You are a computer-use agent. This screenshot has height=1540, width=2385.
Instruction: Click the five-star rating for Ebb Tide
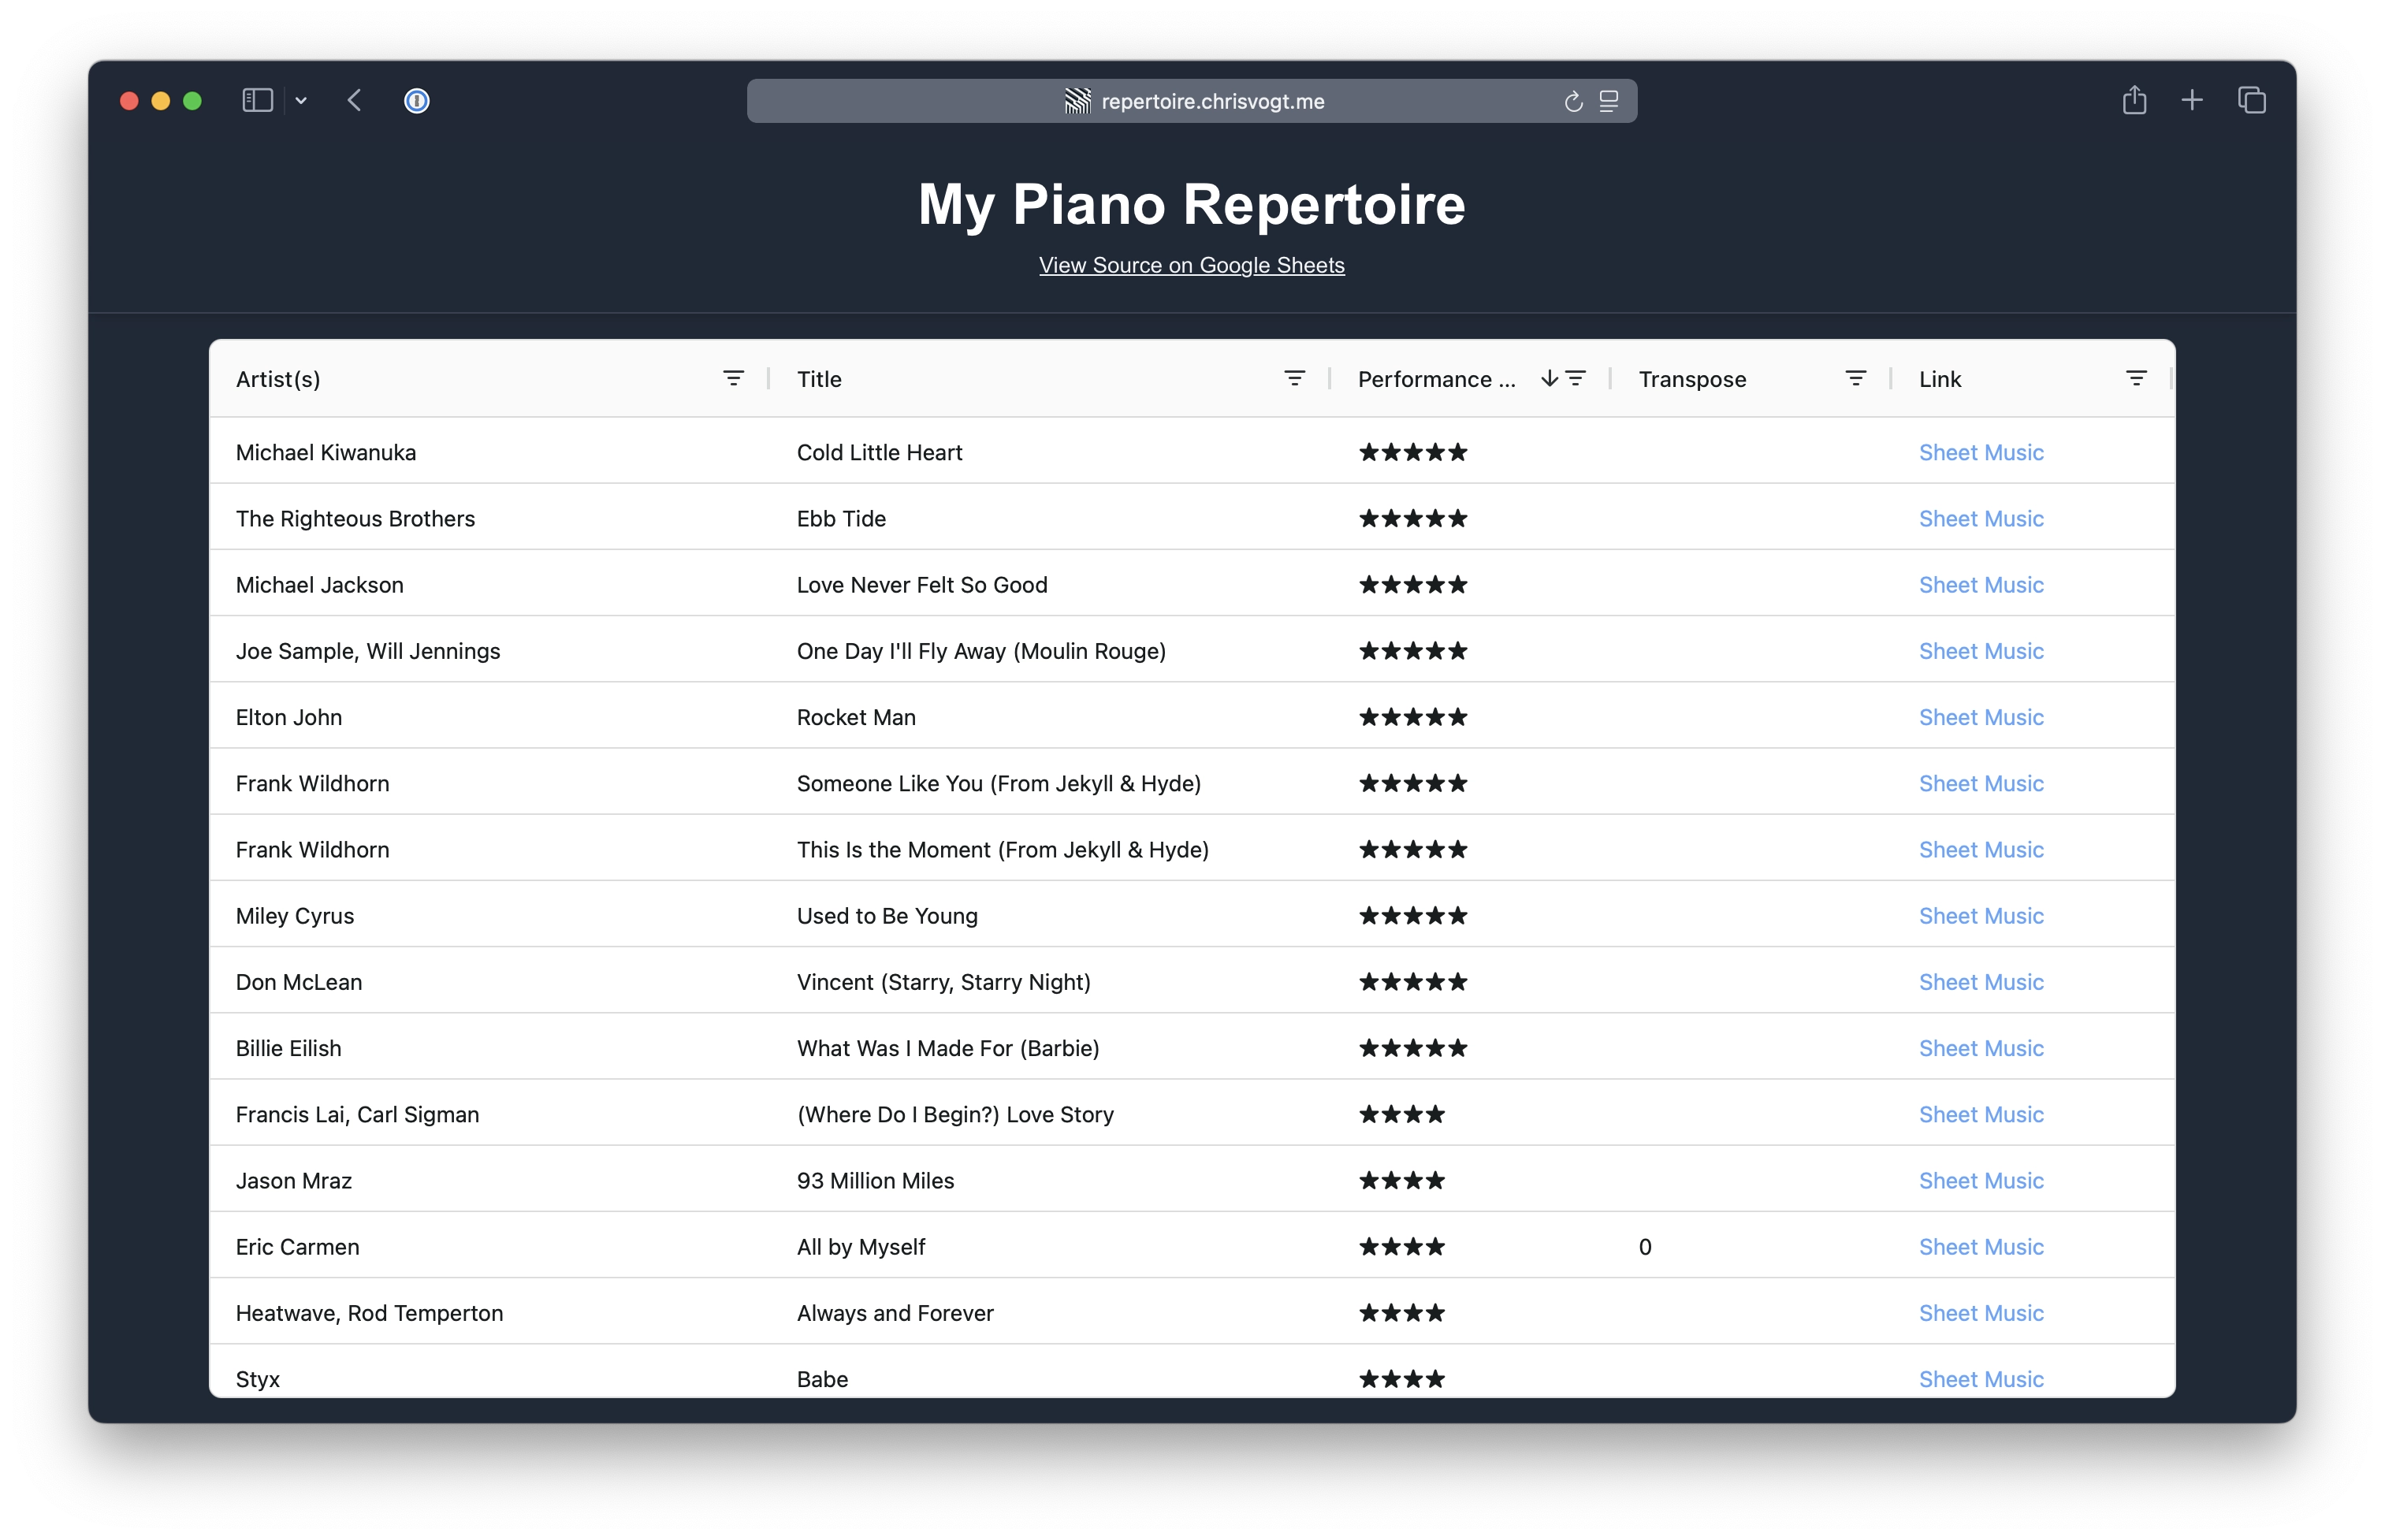point(1413,518)
